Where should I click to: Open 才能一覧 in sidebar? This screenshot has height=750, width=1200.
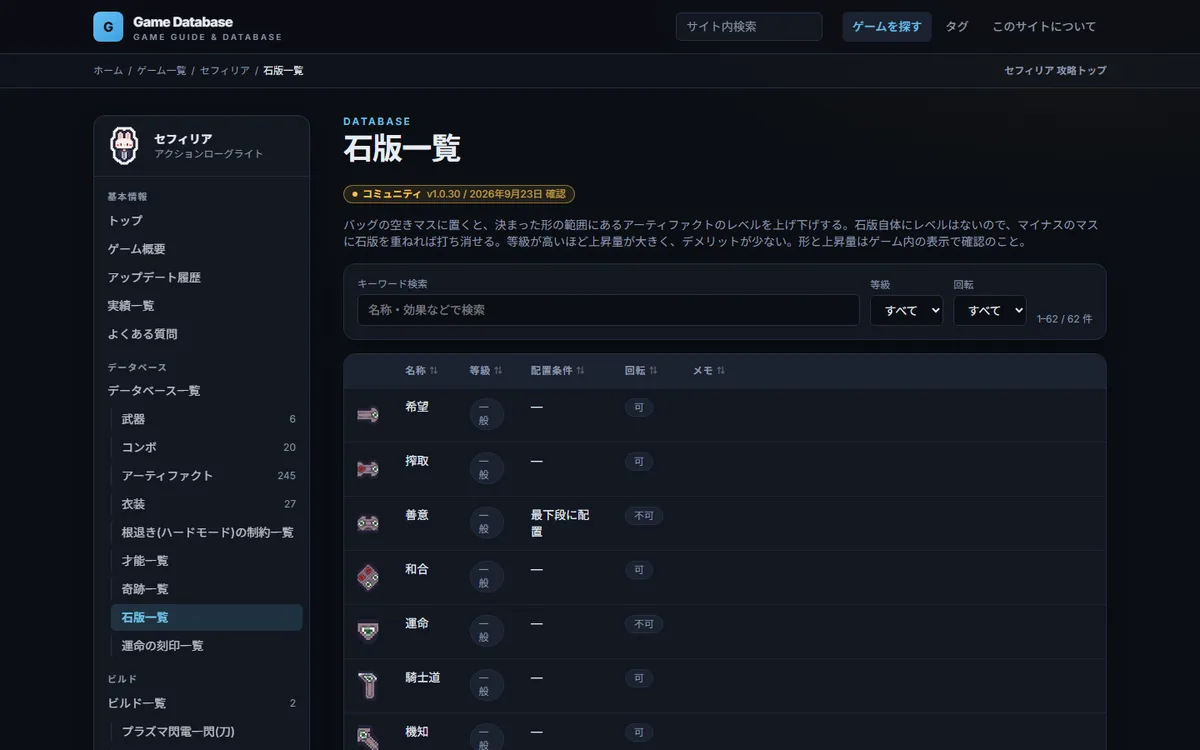tap(207, 561)
